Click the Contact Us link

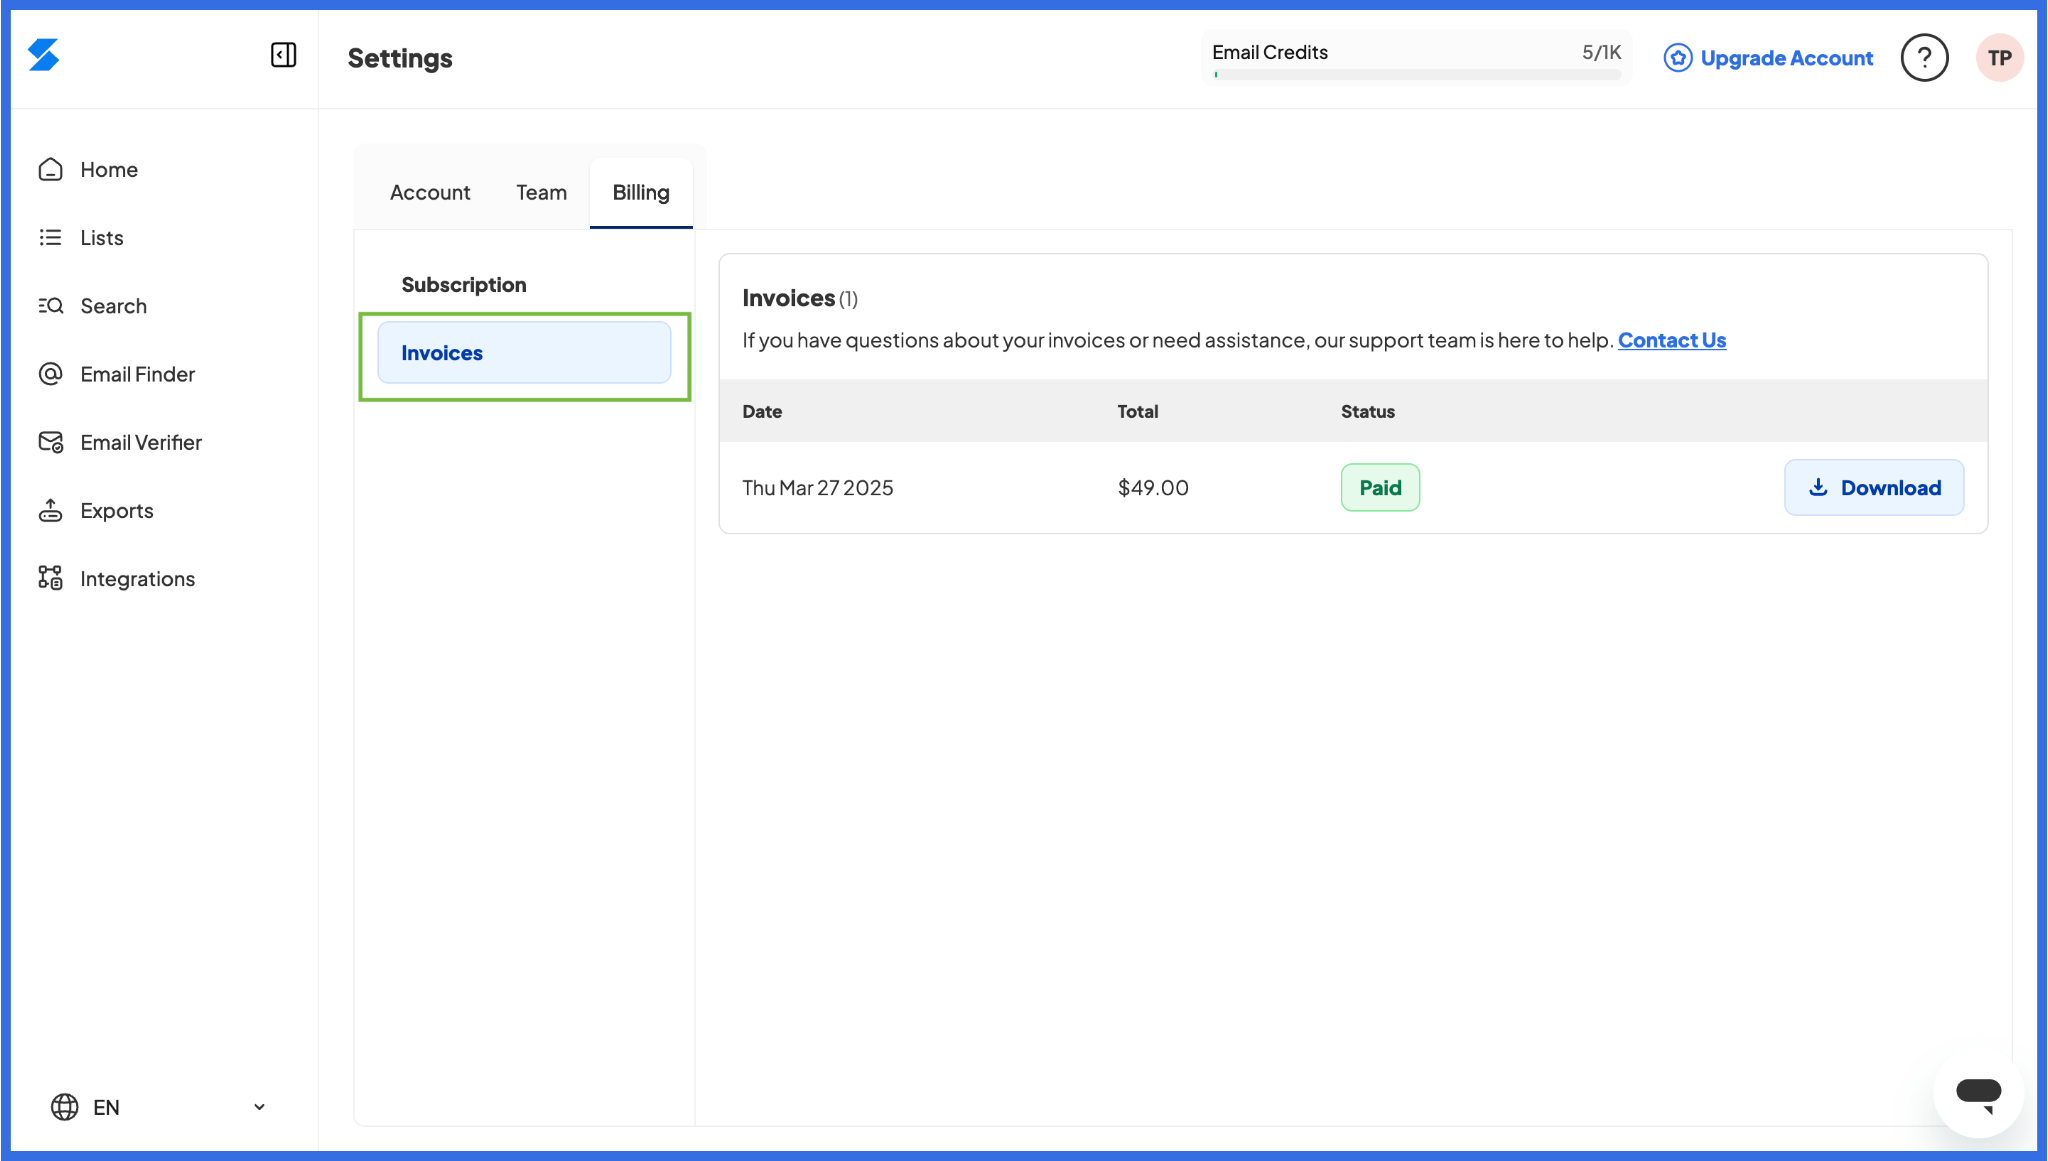pyautogui.click(x=1672, y=341)
